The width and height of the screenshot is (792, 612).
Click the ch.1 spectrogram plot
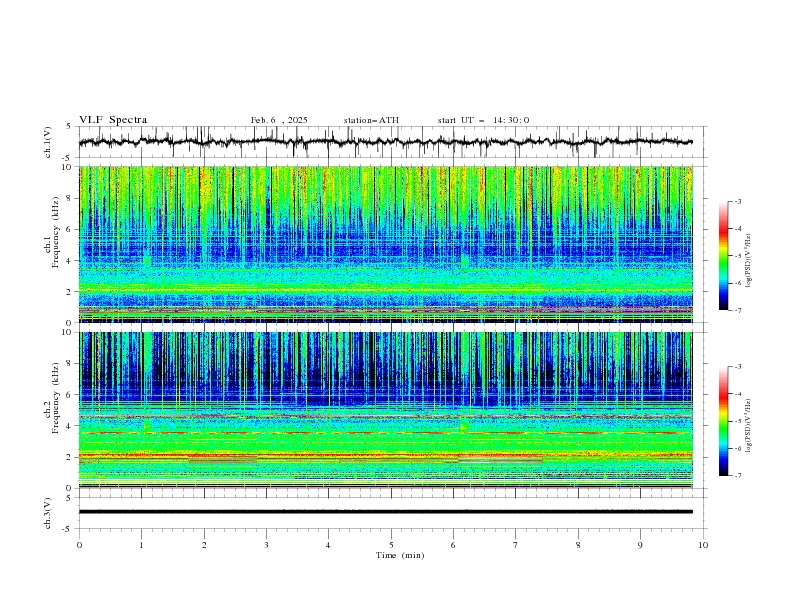click(x=385, y=244)
